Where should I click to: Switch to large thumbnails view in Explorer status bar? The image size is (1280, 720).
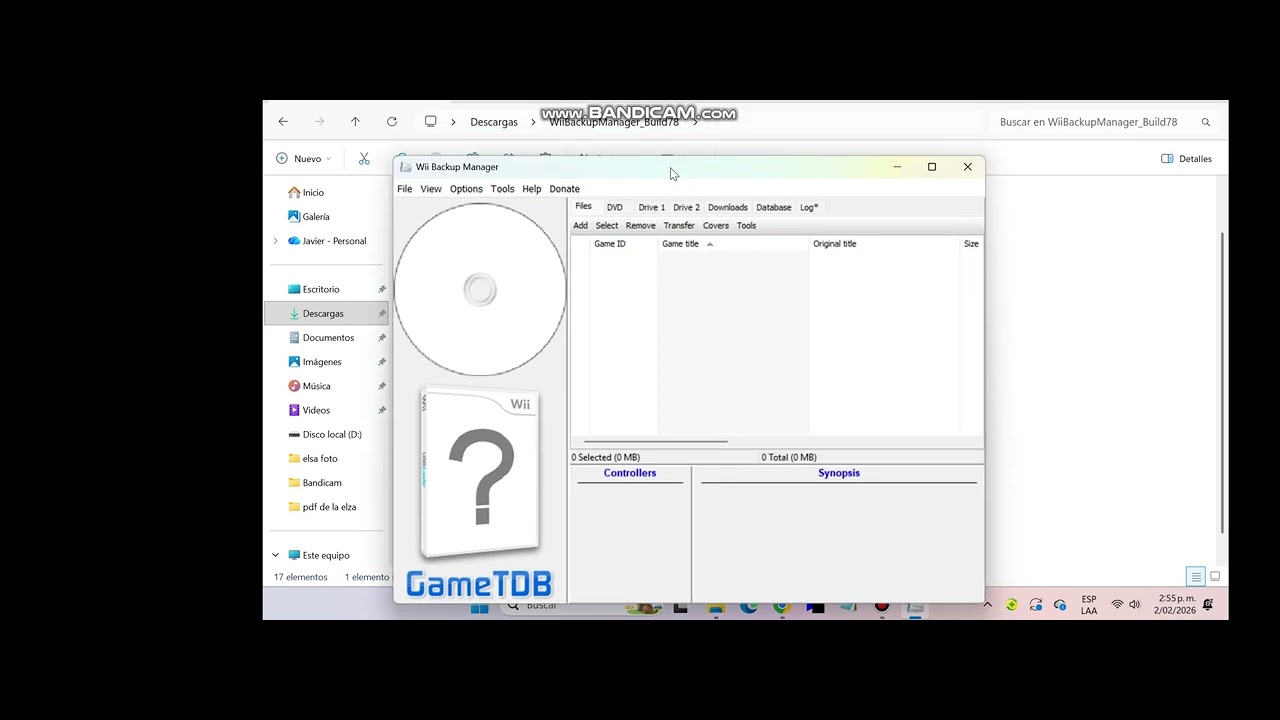click(x=1215, y=577)
